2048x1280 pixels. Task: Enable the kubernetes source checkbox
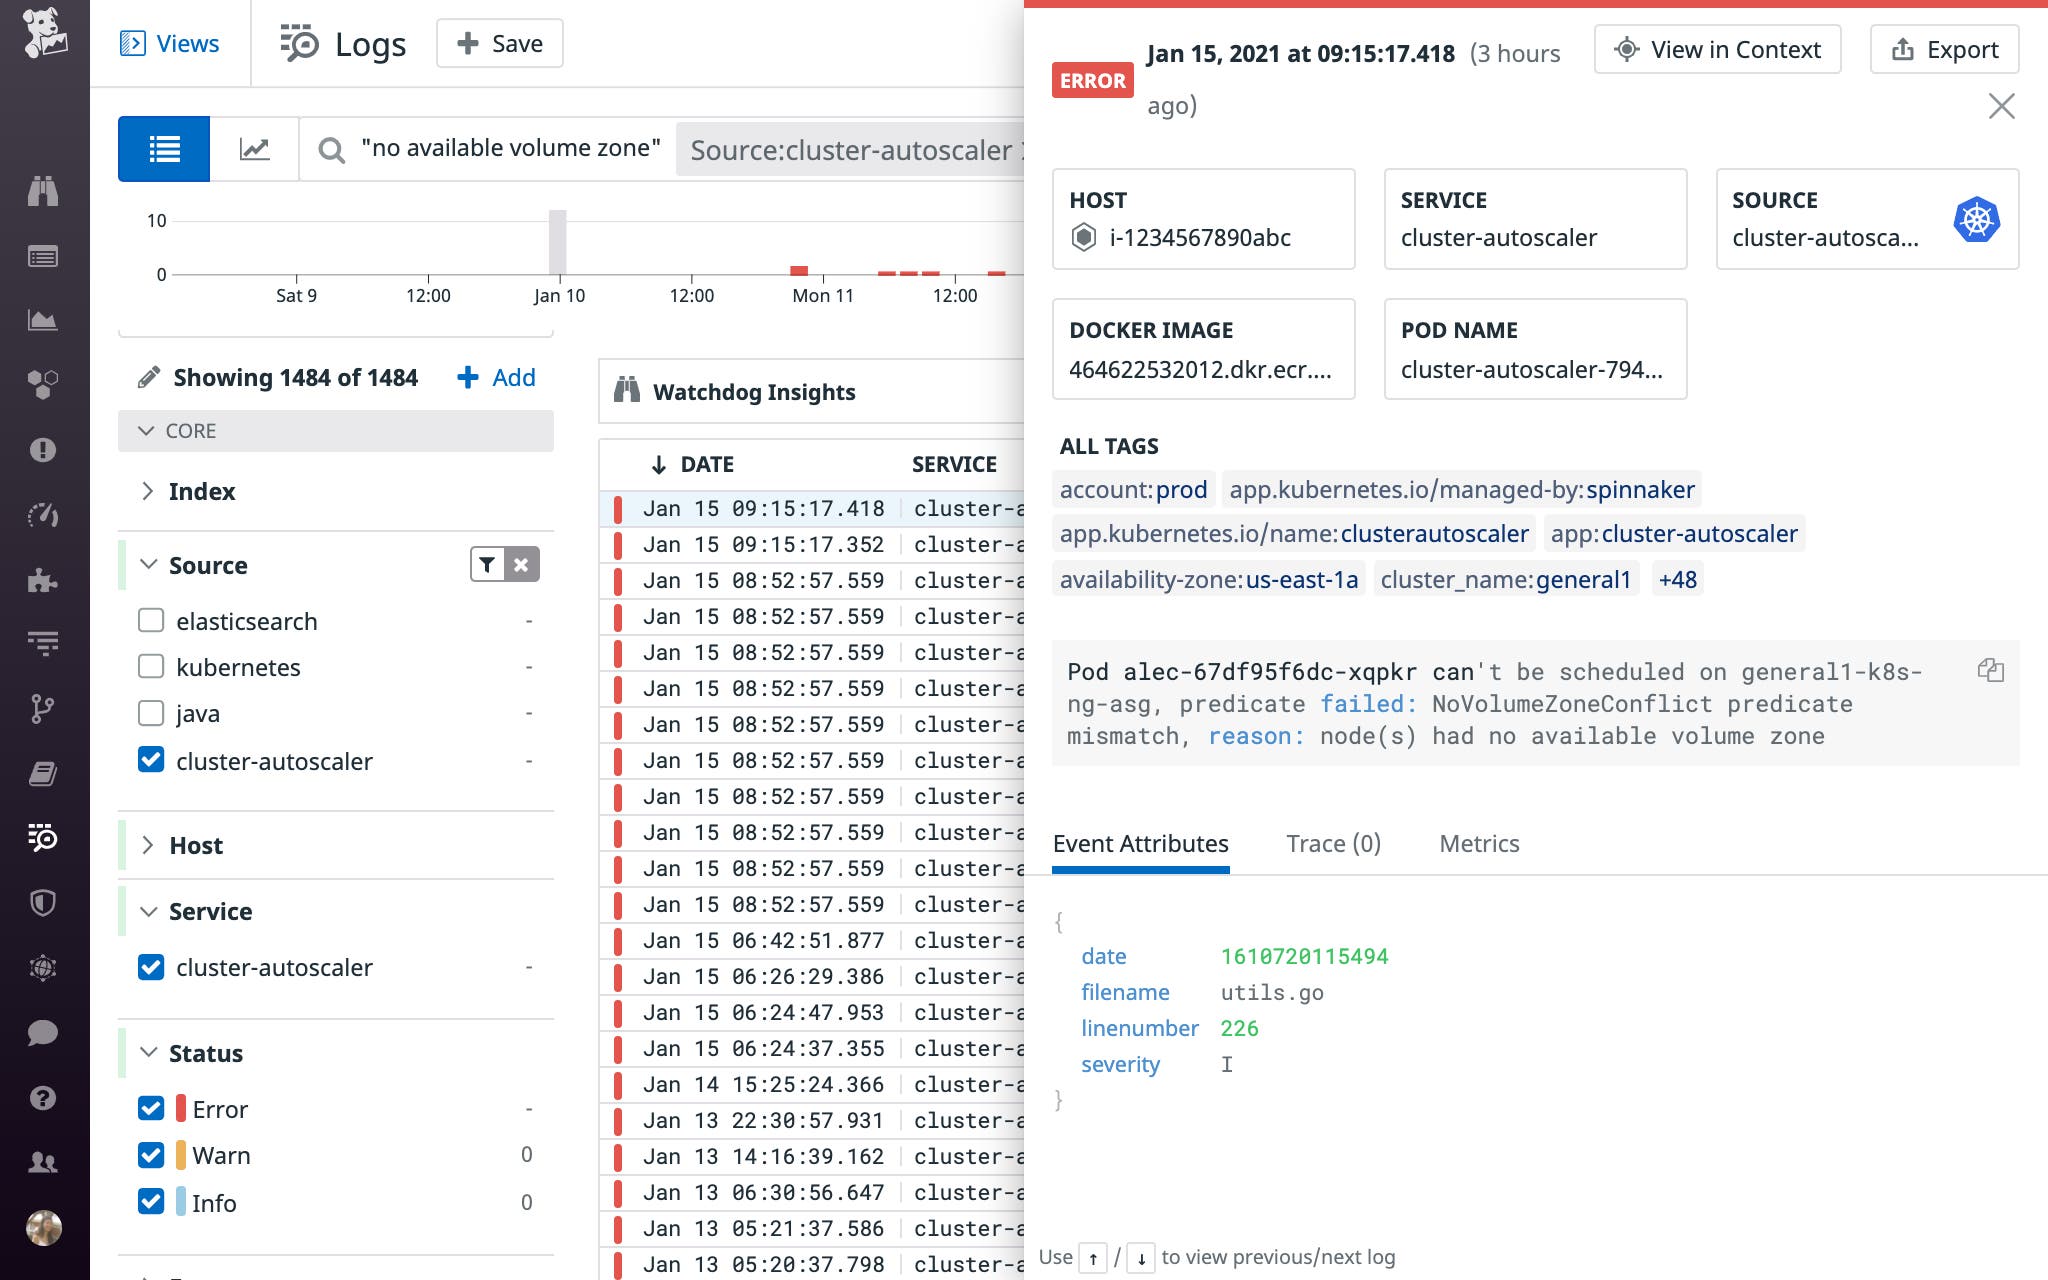click(x=151, y=666)
